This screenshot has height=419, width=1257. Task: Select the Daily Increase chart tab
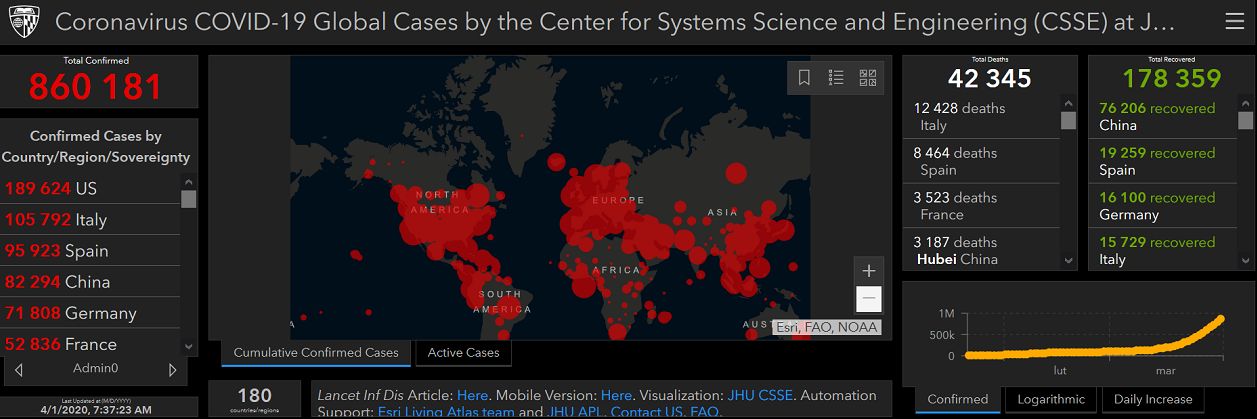[x=1152, y=399]
